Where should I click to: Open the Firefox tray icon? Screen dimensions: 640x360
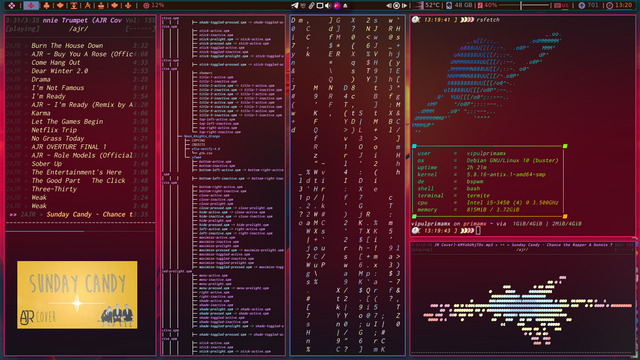(337, 5)
